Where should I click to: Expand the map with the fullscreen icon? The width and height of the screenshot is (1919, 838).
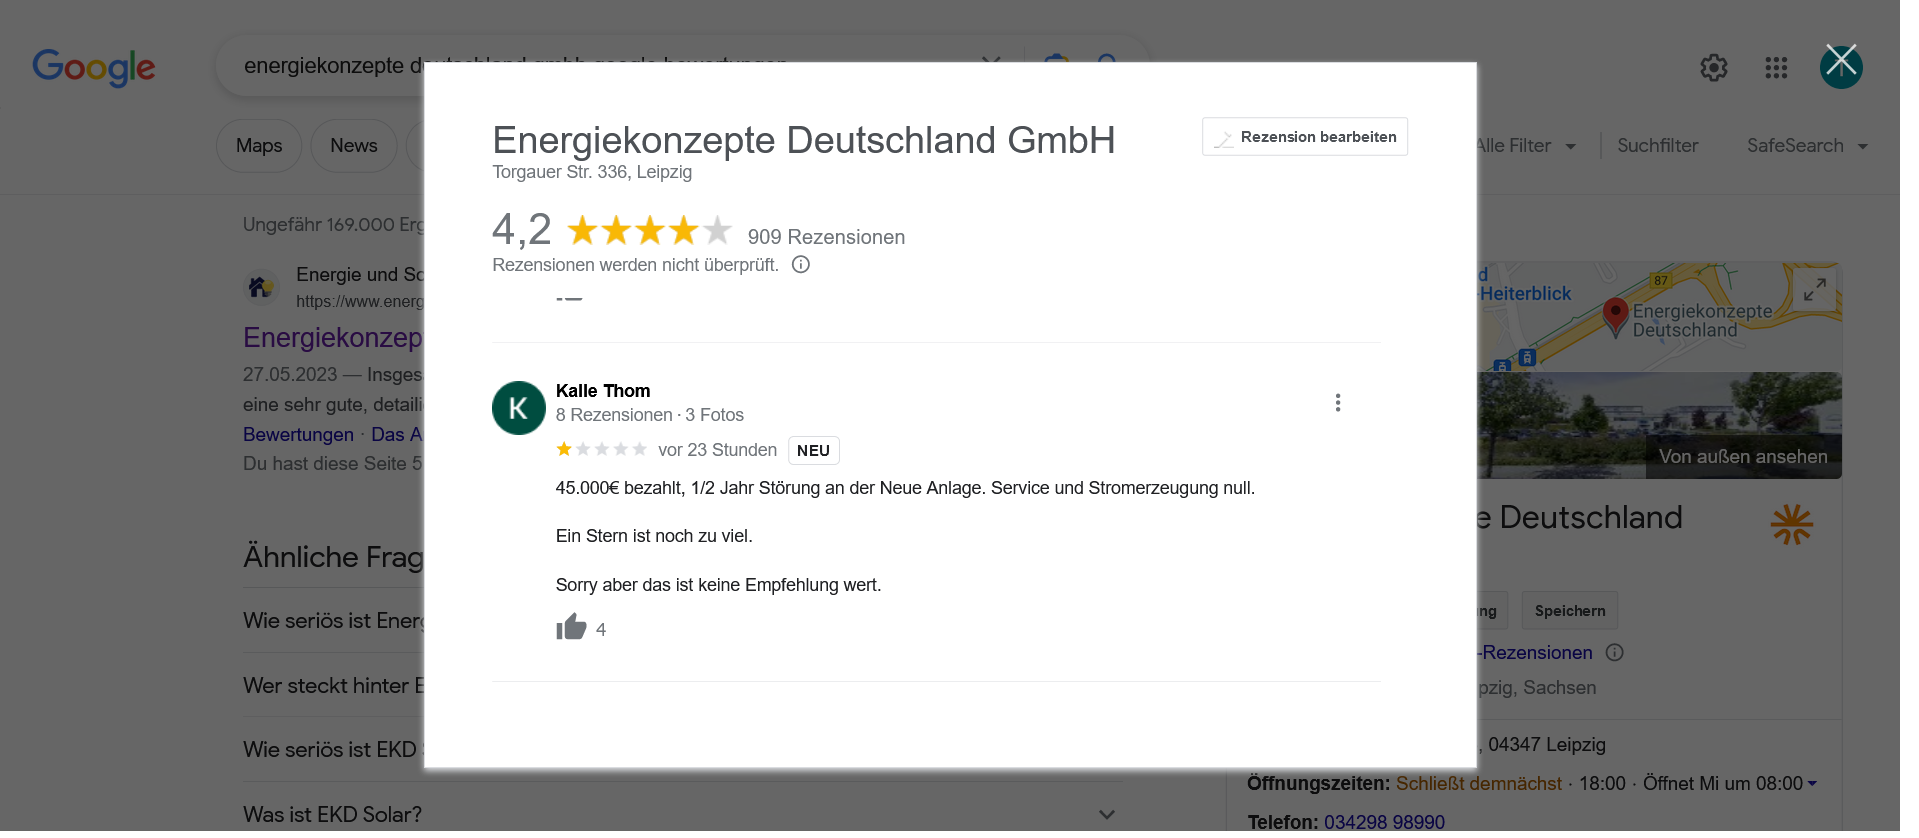pyautogui.click(x=1814, y=289)
